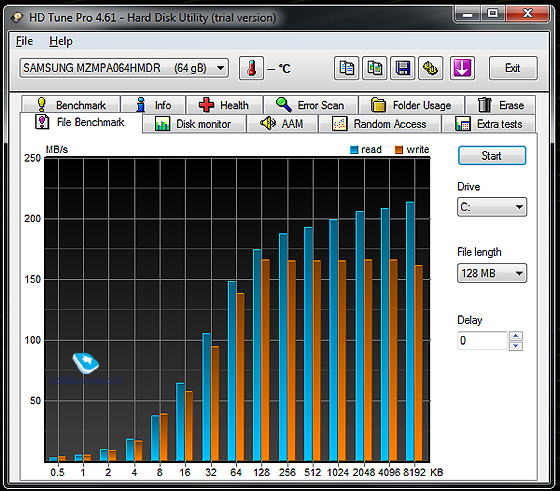Screen dimensions: 560x491
Task: Open the Random Access tab
Action: click(x=380, y=124)
